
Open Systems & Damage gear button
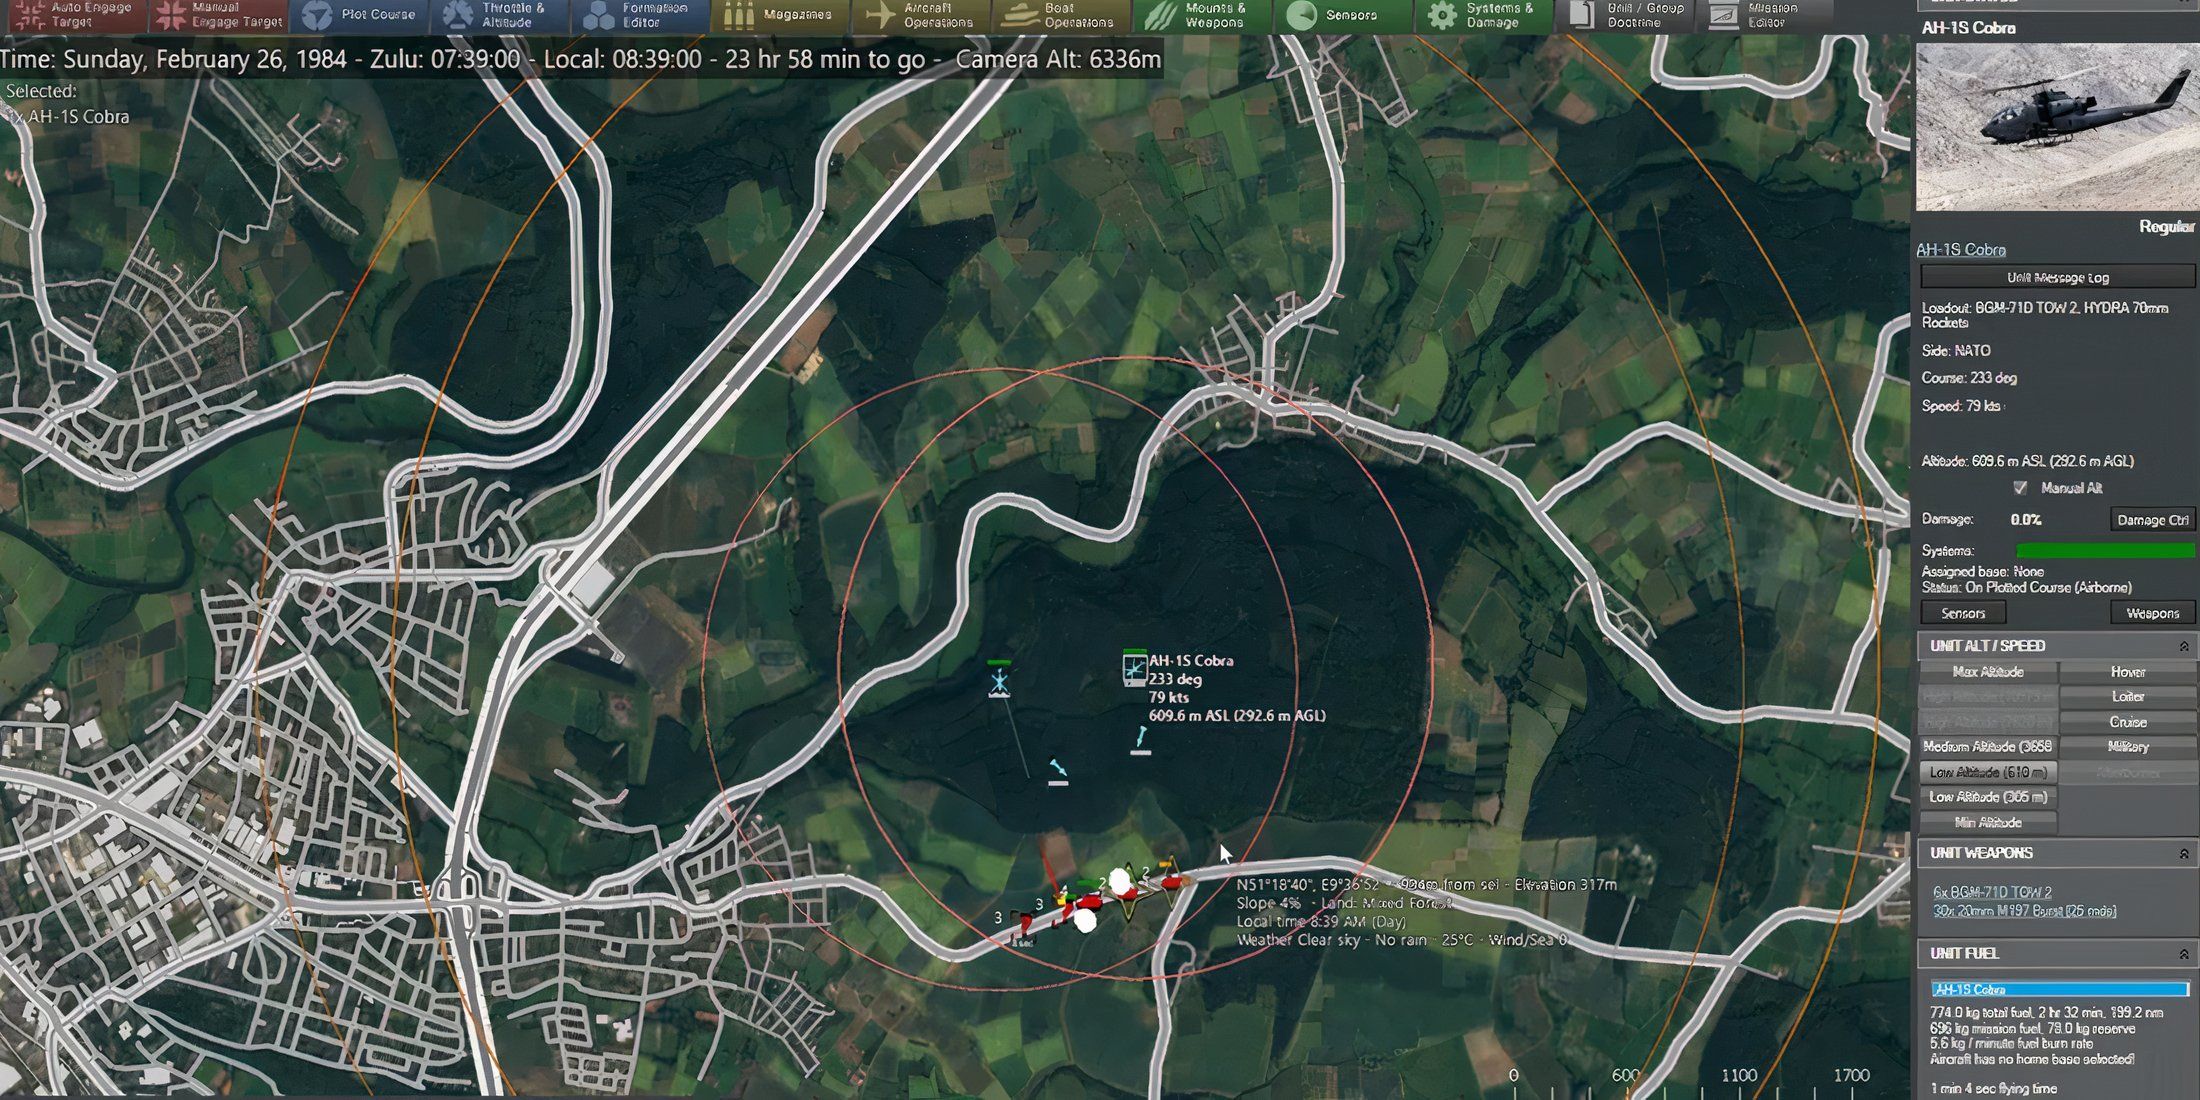coord(1484,15)
